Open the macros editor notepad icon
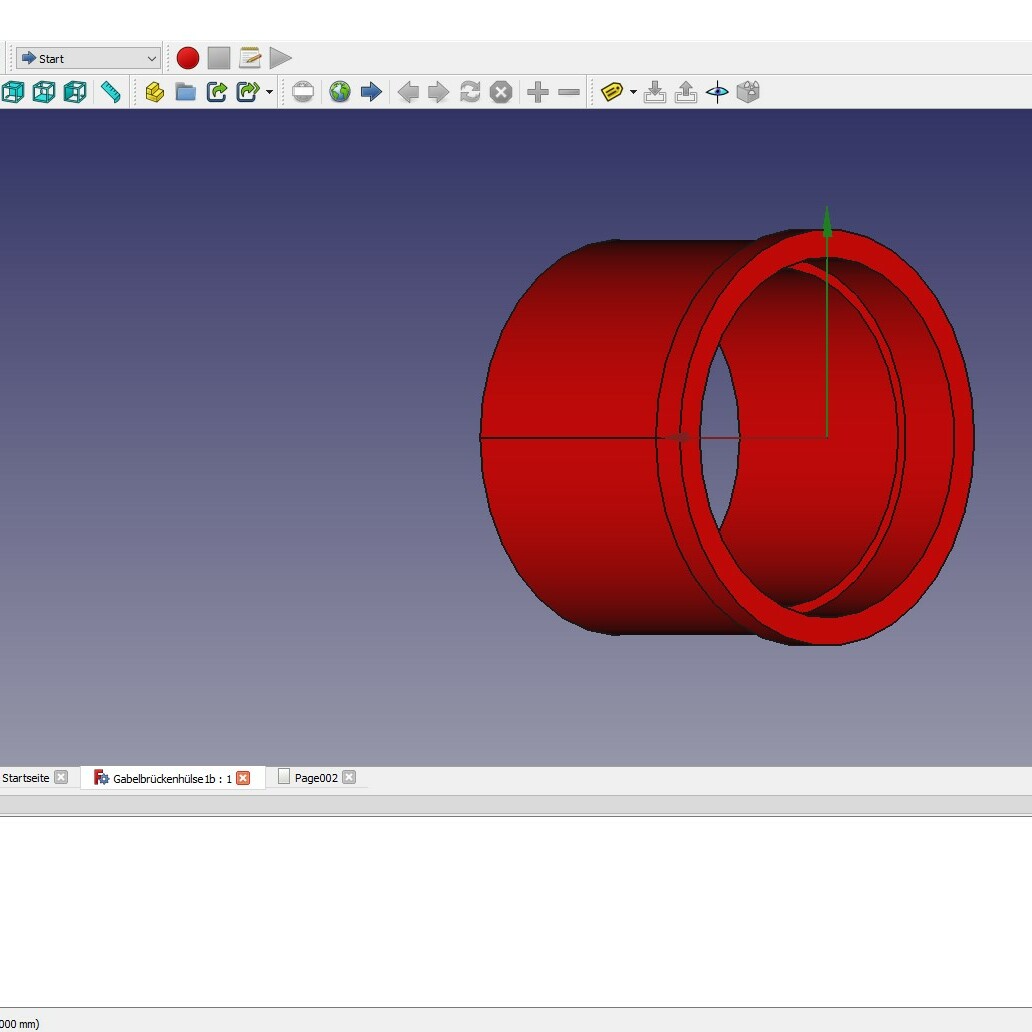Screen dimensions: 1032x1032 [x=250, y=58]
